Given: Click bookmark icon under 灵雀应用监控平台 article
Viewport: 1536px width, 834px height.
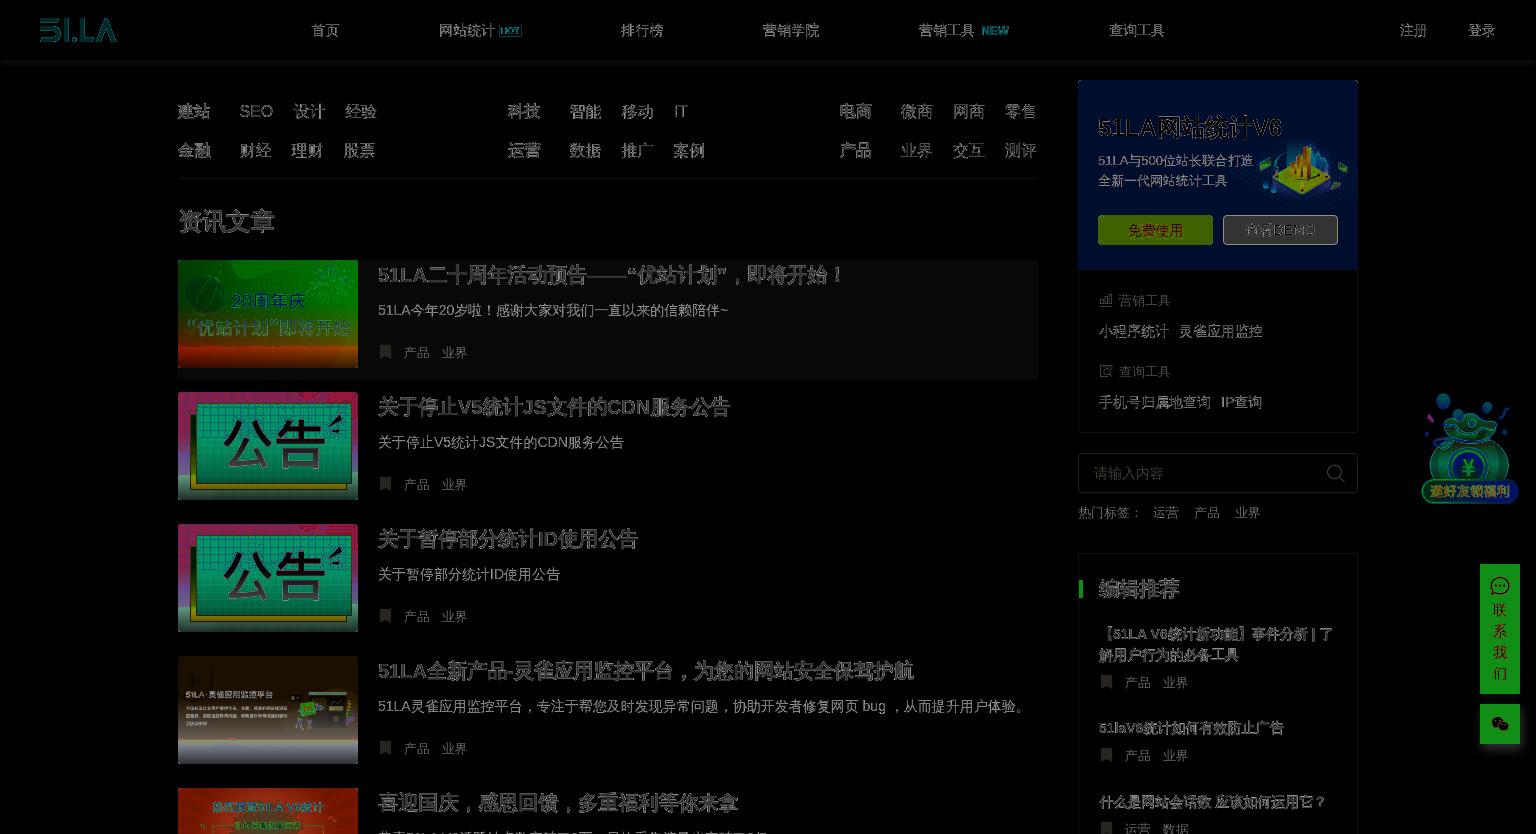Looking at the screenshot, I should coord(385,748).
